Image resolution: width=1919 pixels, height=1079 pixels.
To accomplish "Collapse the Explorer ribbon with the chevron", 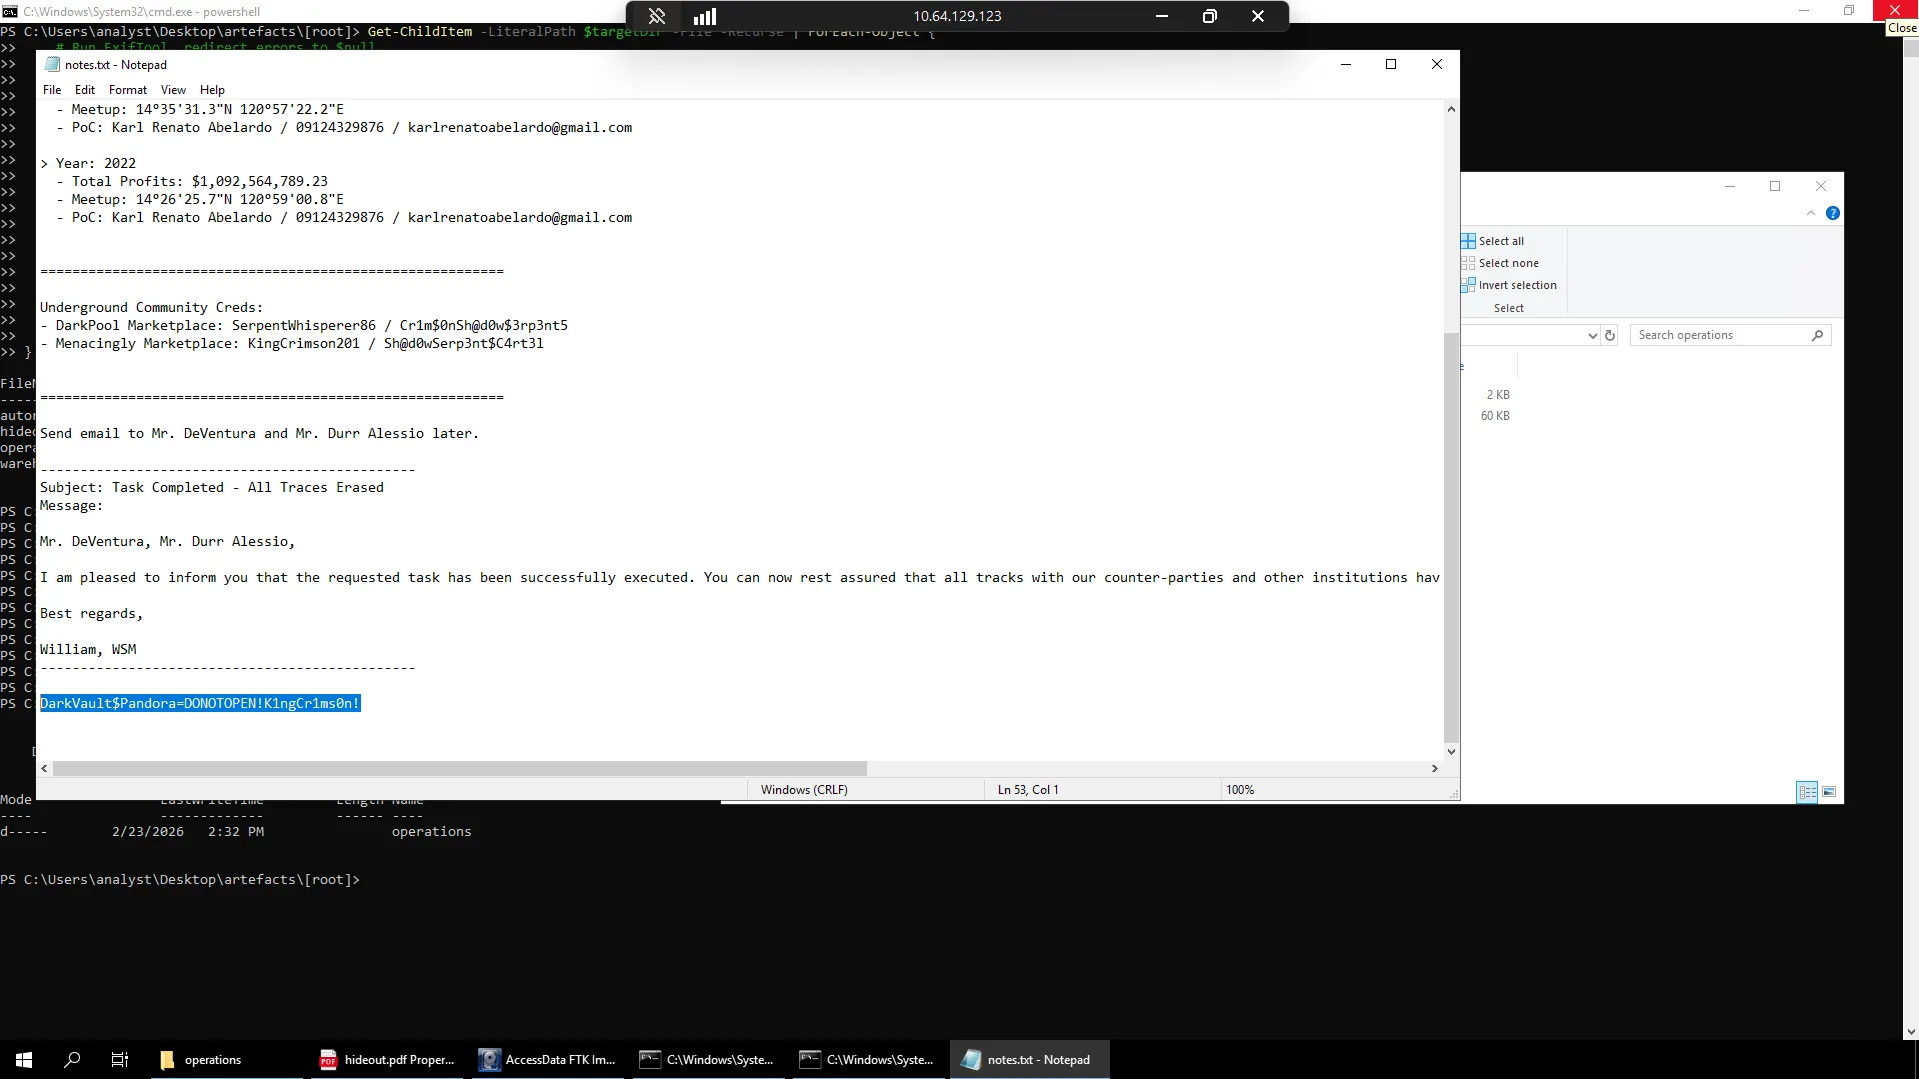I will [x=1811, y=213].
